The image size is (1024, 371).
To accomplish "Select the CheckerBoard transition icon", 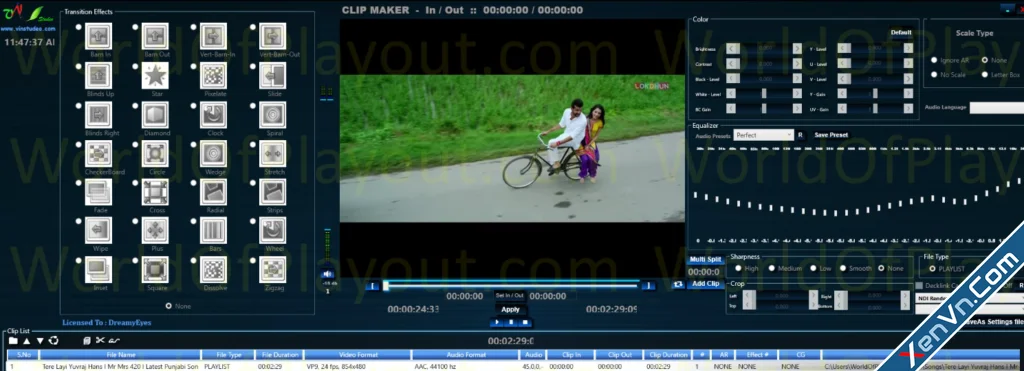I will [x=99, y=154].
